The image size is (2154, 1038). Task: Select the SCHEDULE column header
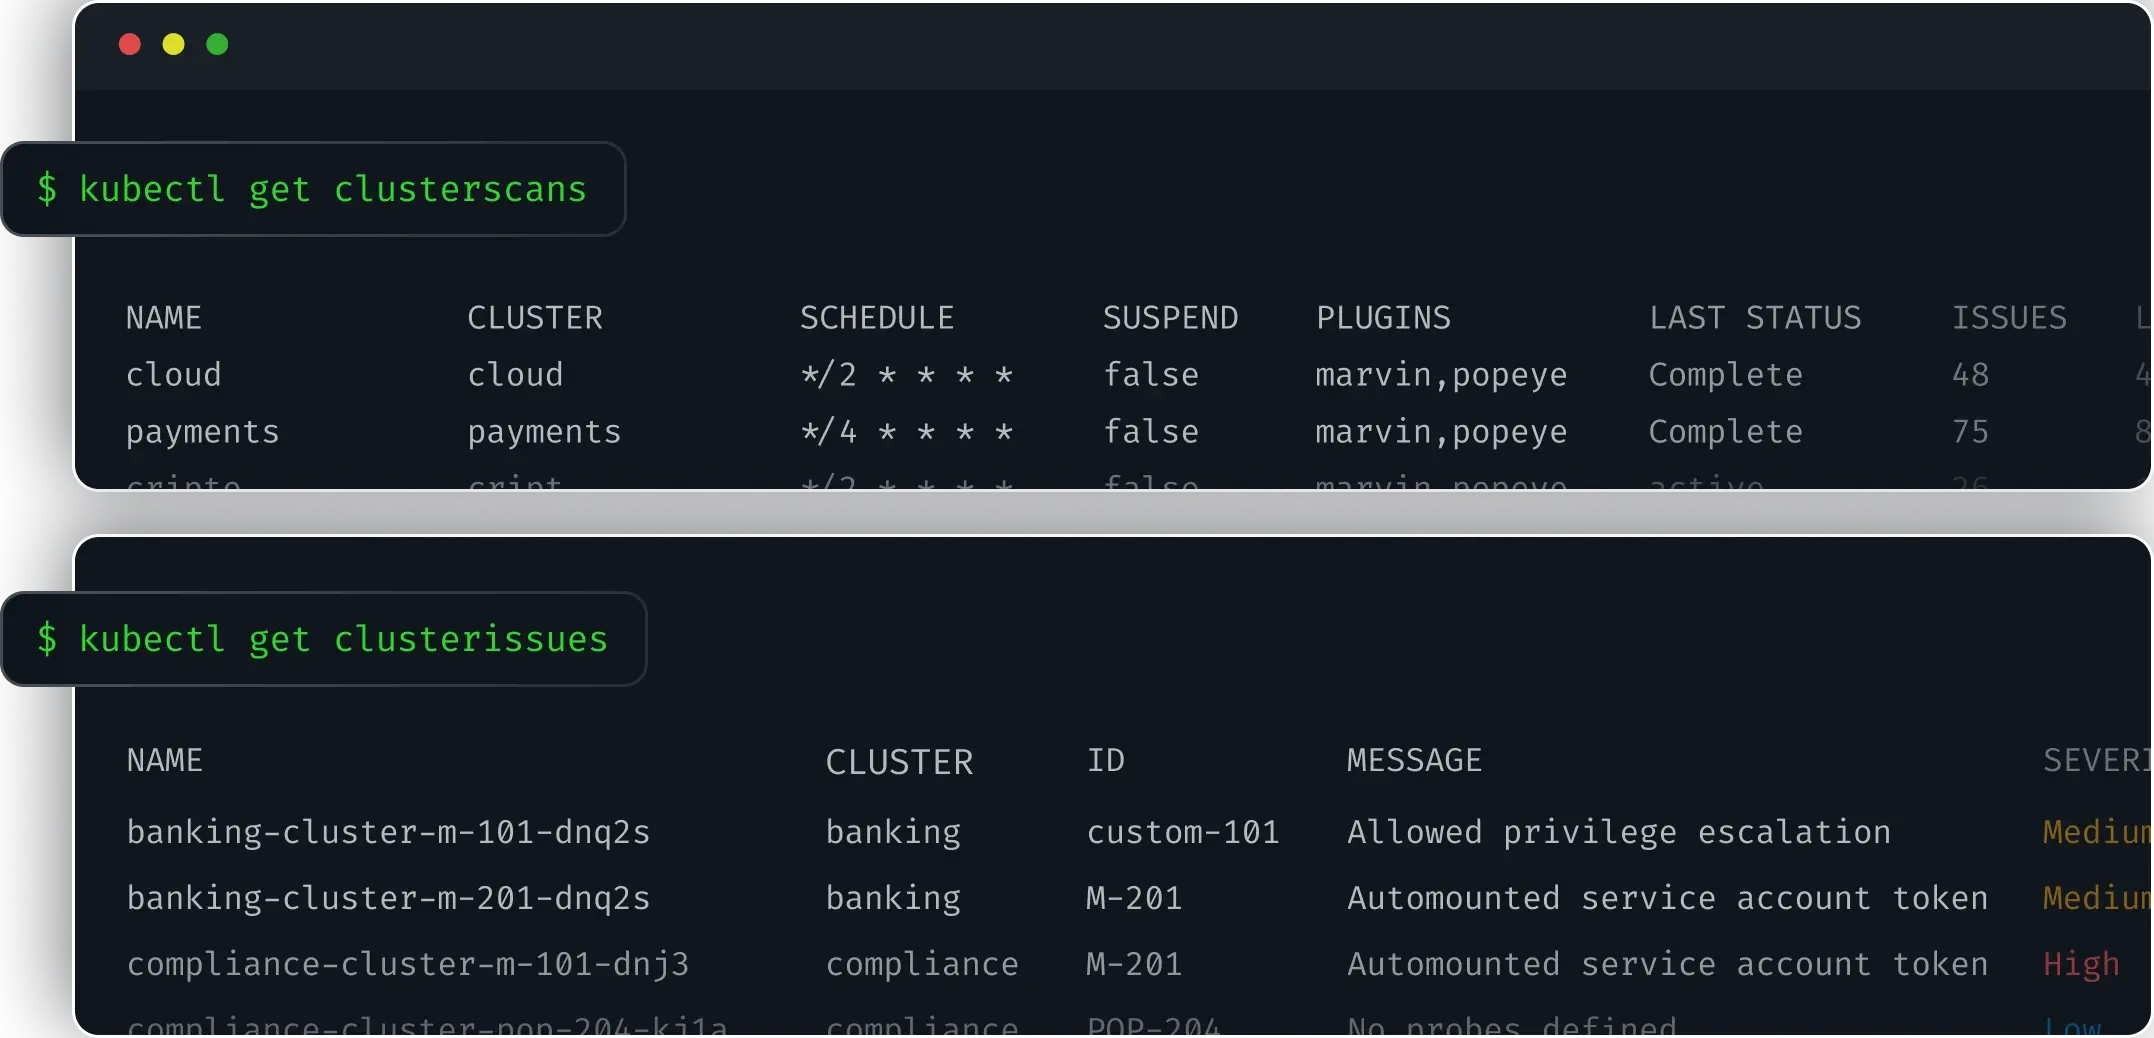tap(877, 318)
